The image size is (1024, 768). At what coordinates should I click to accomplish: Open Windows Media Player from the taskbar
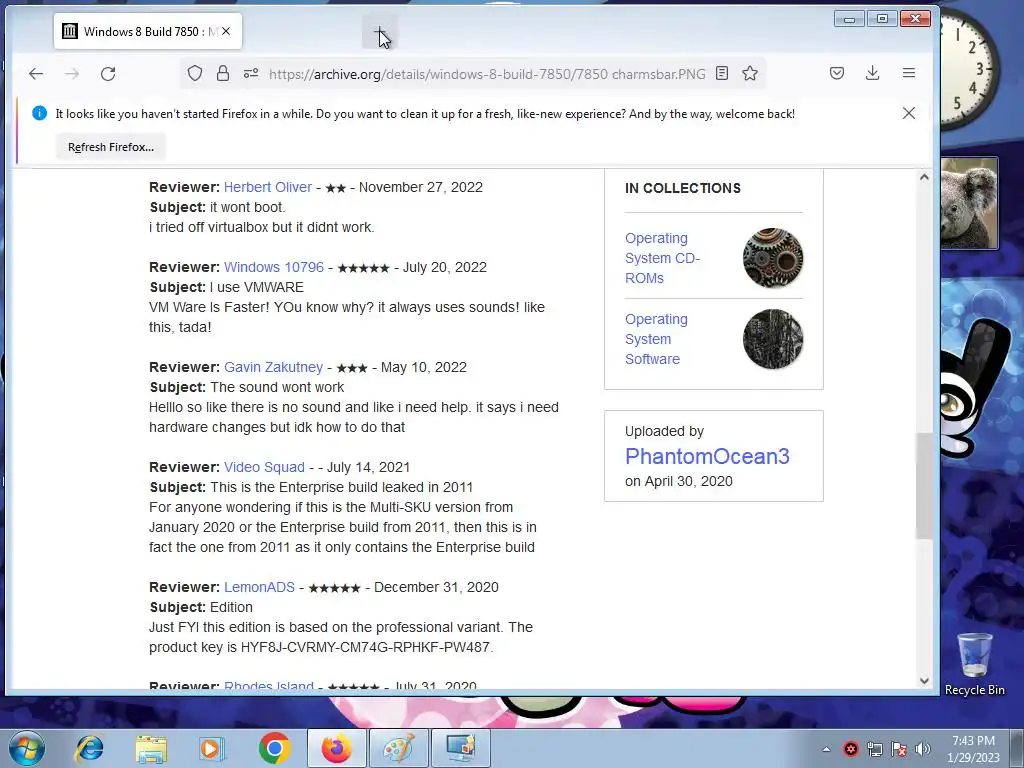(x=211, y=748)
